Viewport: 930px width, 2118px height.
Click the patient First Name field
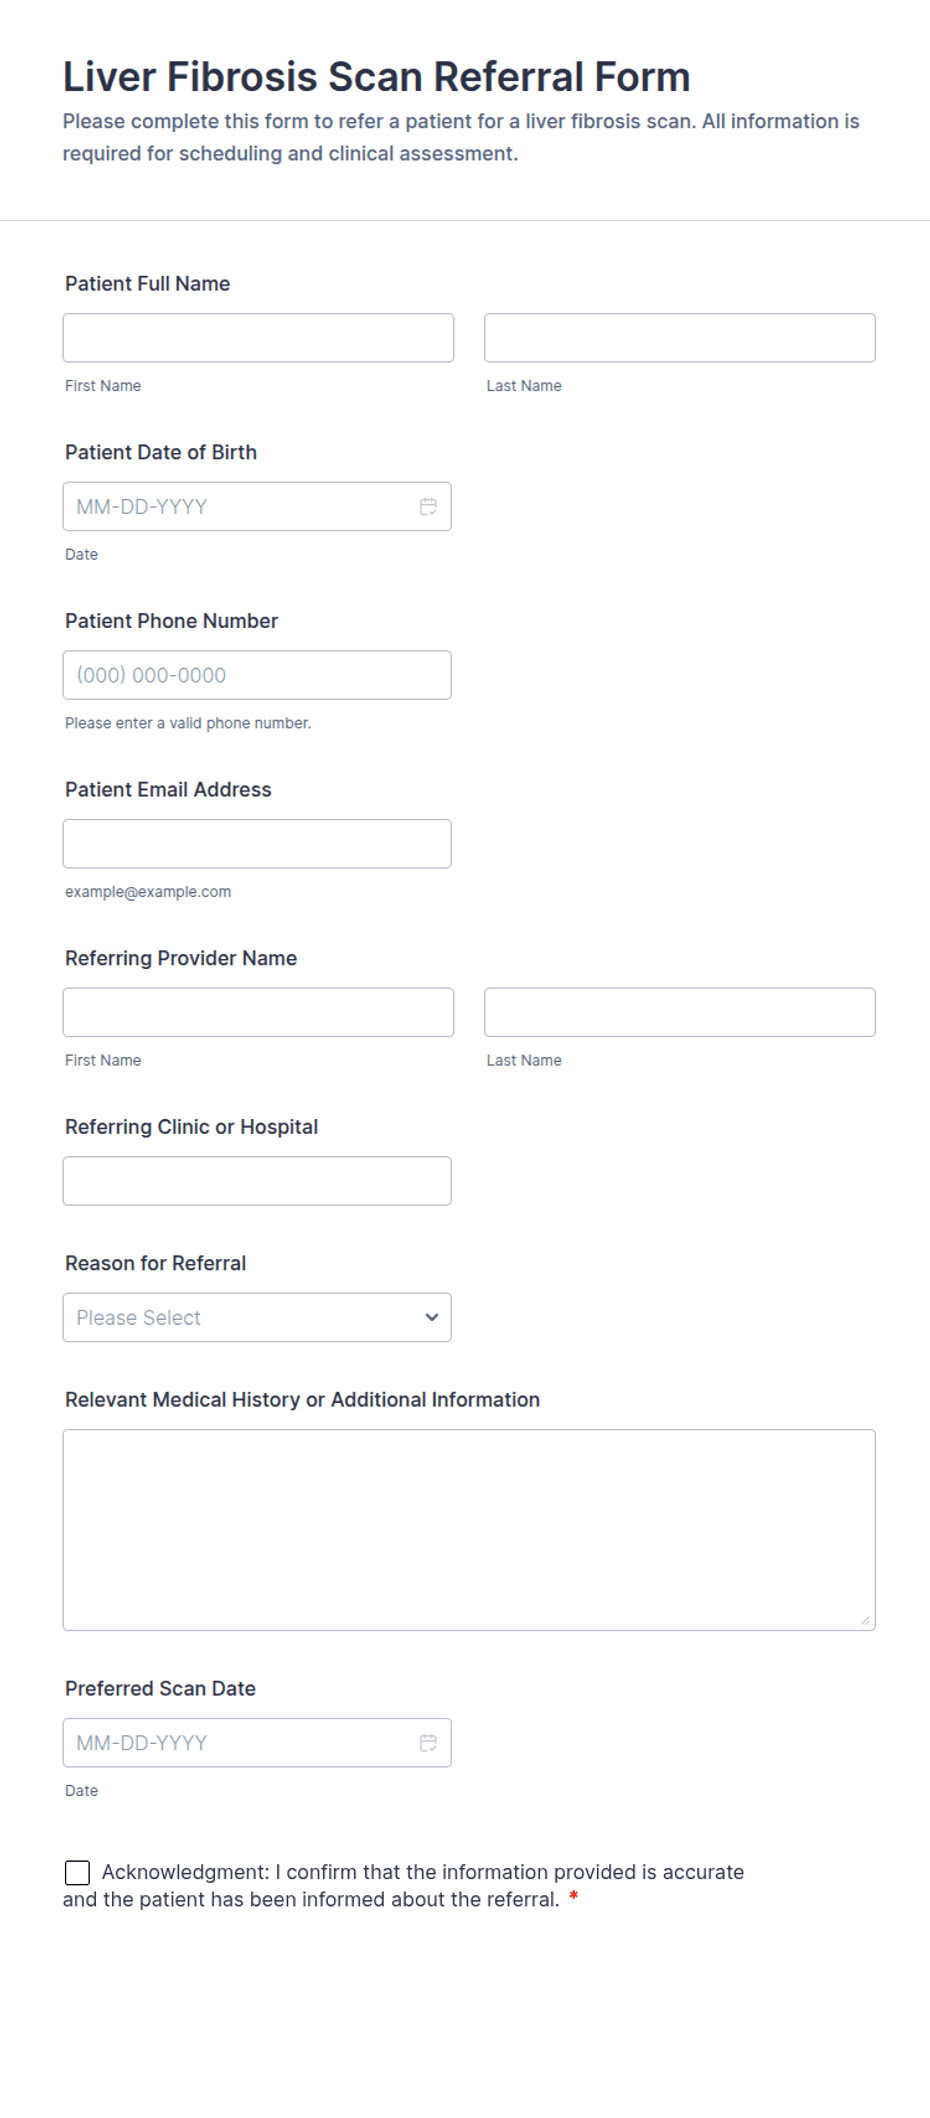coord(258,338)
